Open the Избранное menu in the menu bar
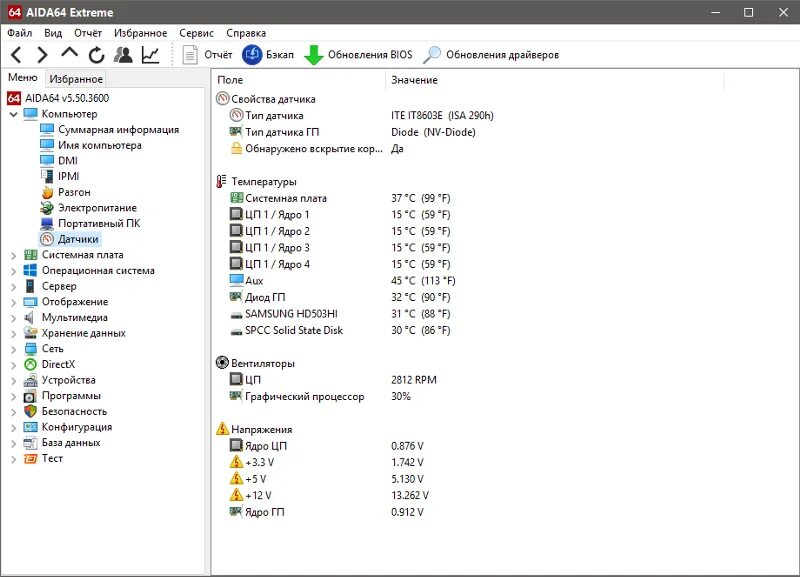Image resolution: width=800 pixels, height=577 pixels. click(140, 33)
